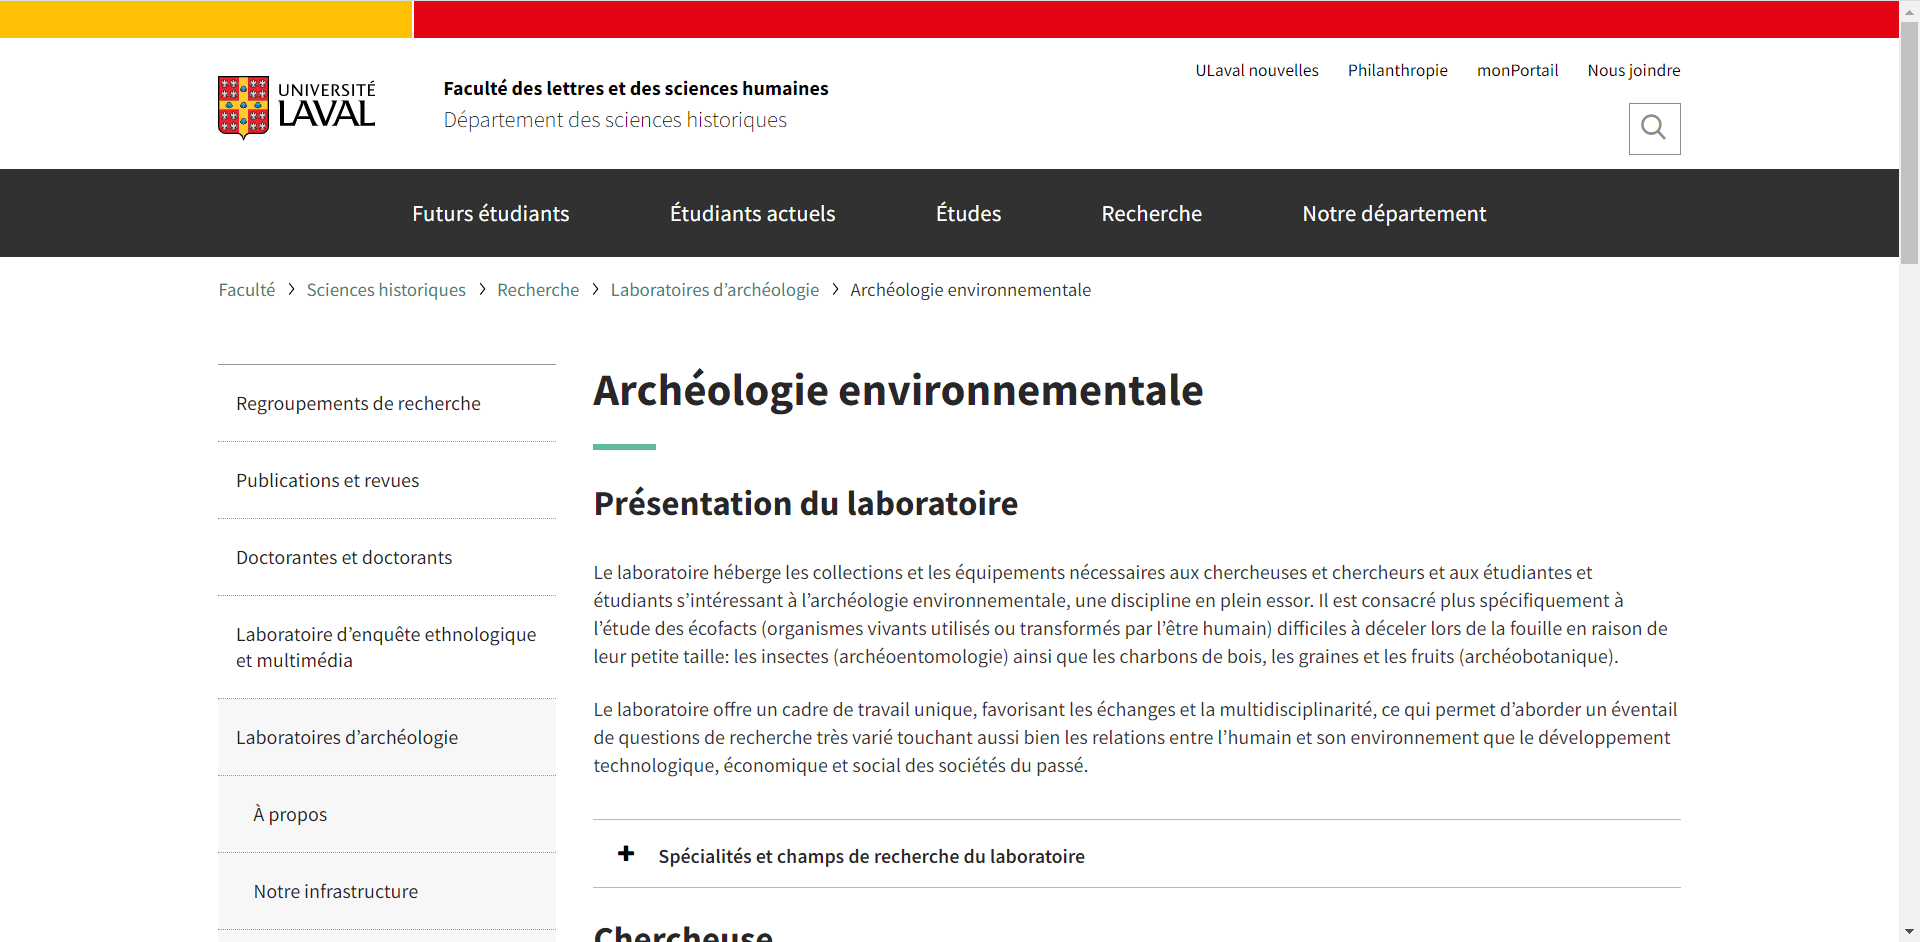Open the Notre département menu
1920x942 pixels.
(1393, 213)
